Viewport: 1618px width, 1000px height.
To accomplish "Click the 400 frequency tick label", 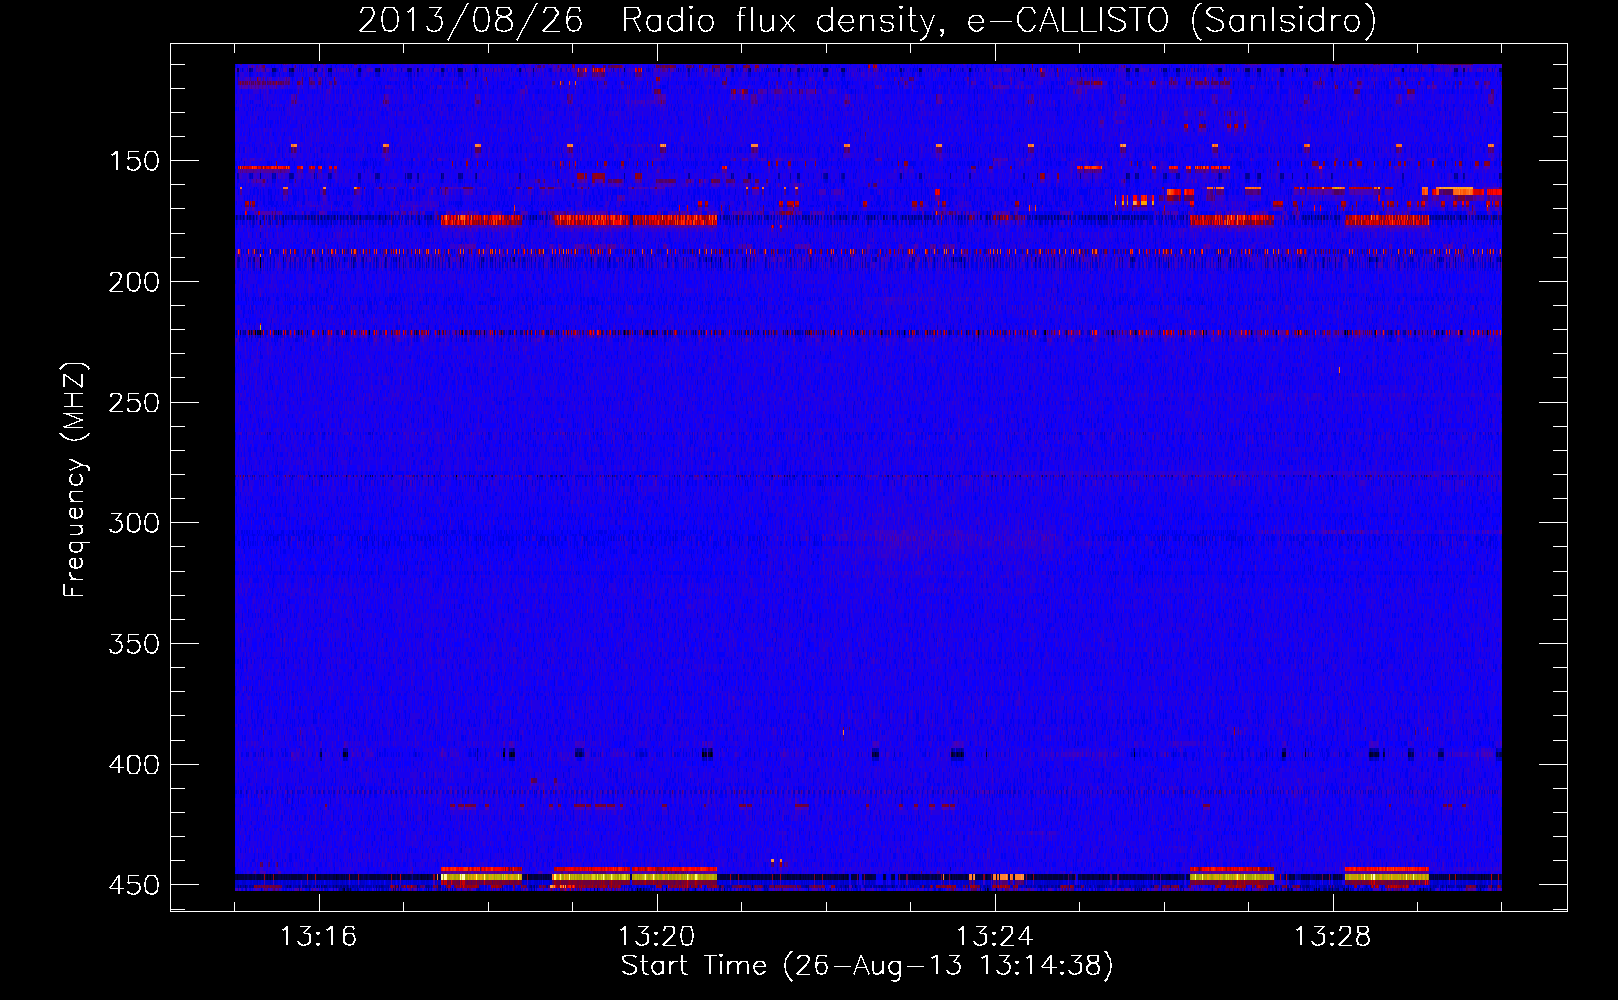I will pyautogui.click(x=134, y=765).
